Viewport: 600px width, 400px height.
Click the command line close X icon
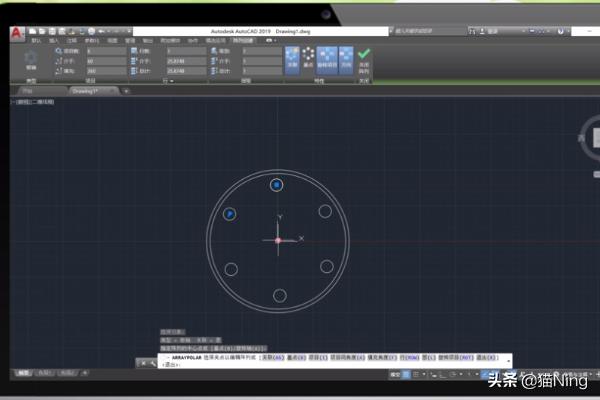tap(143, 363)
